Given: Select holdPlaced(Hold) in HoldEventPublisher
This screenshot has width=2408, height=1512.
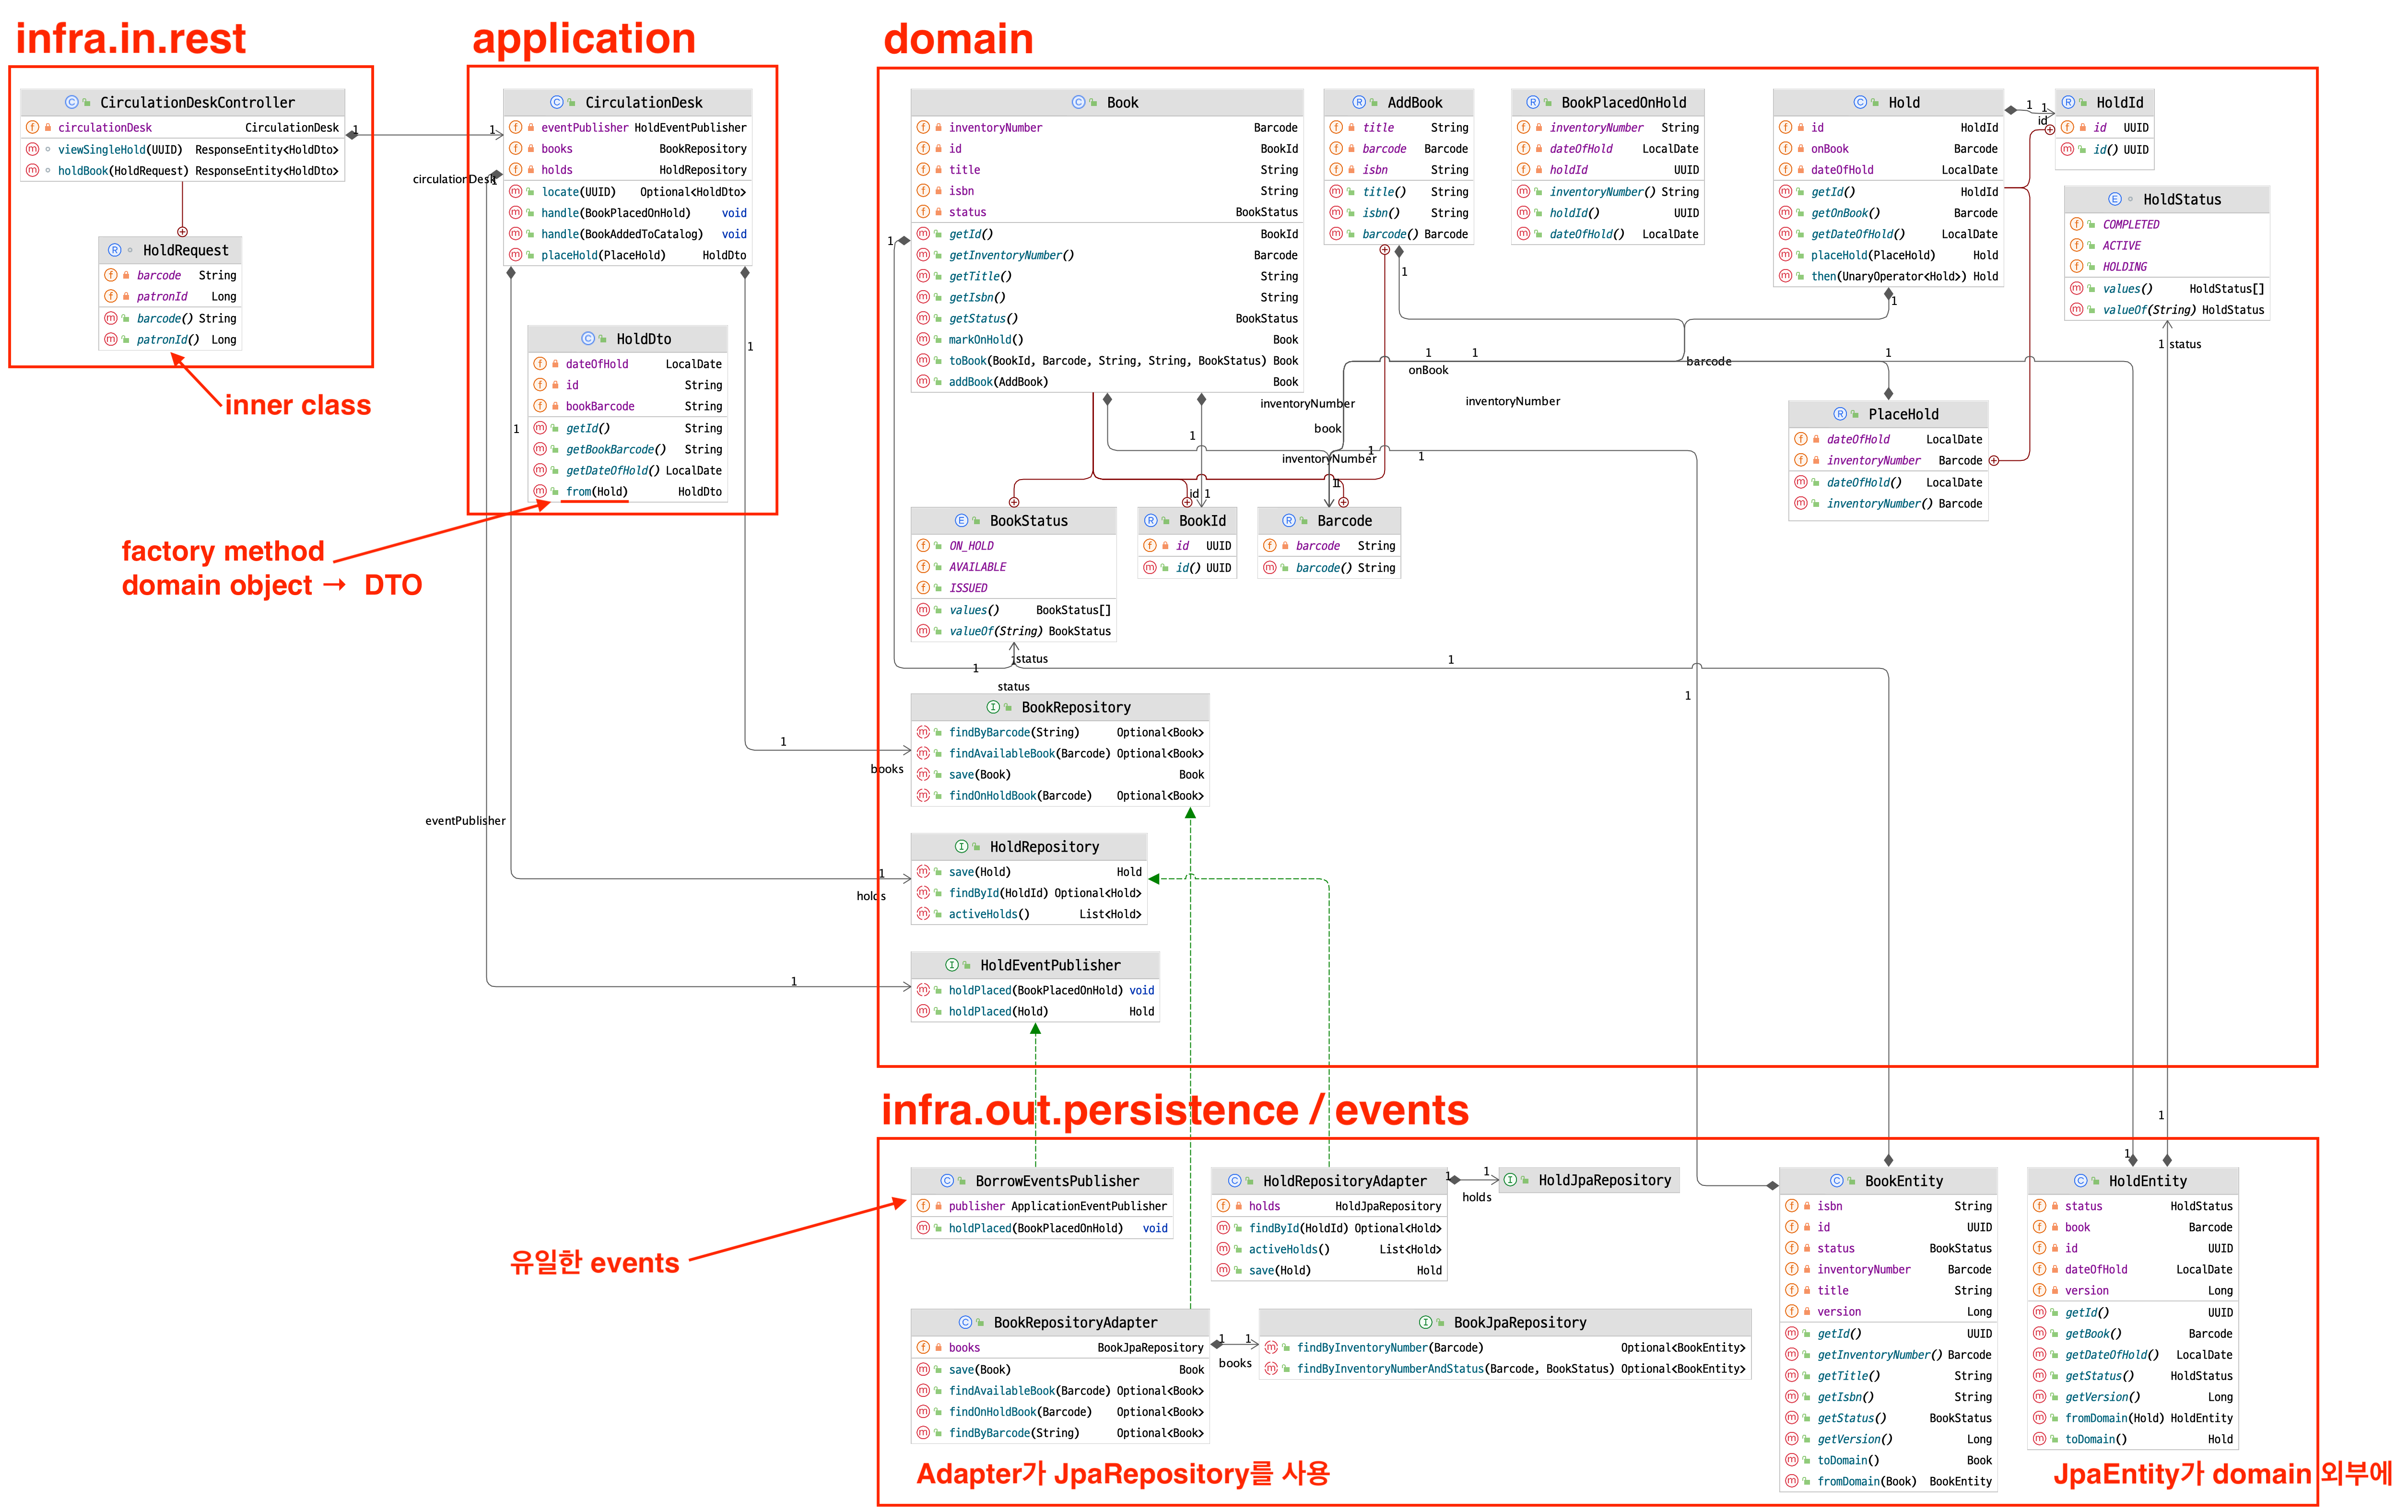Looking at the screenshot, I should pyautogui.click(x=1035, y=1012).
